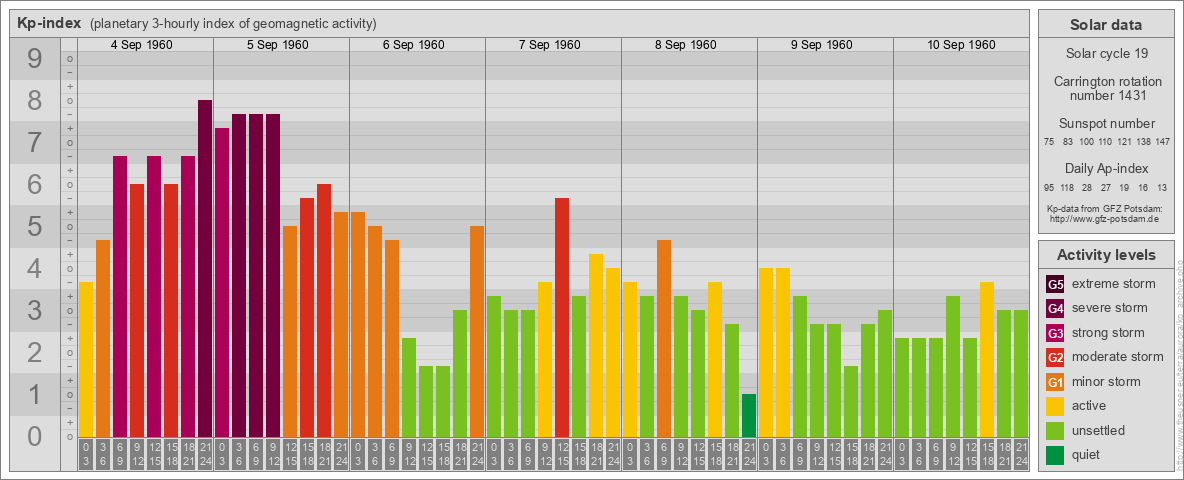This screenshot has height=480, width=1184.
Task: Click the magenta bar for 5 Sep 0-3
Action: coord(222,282)
